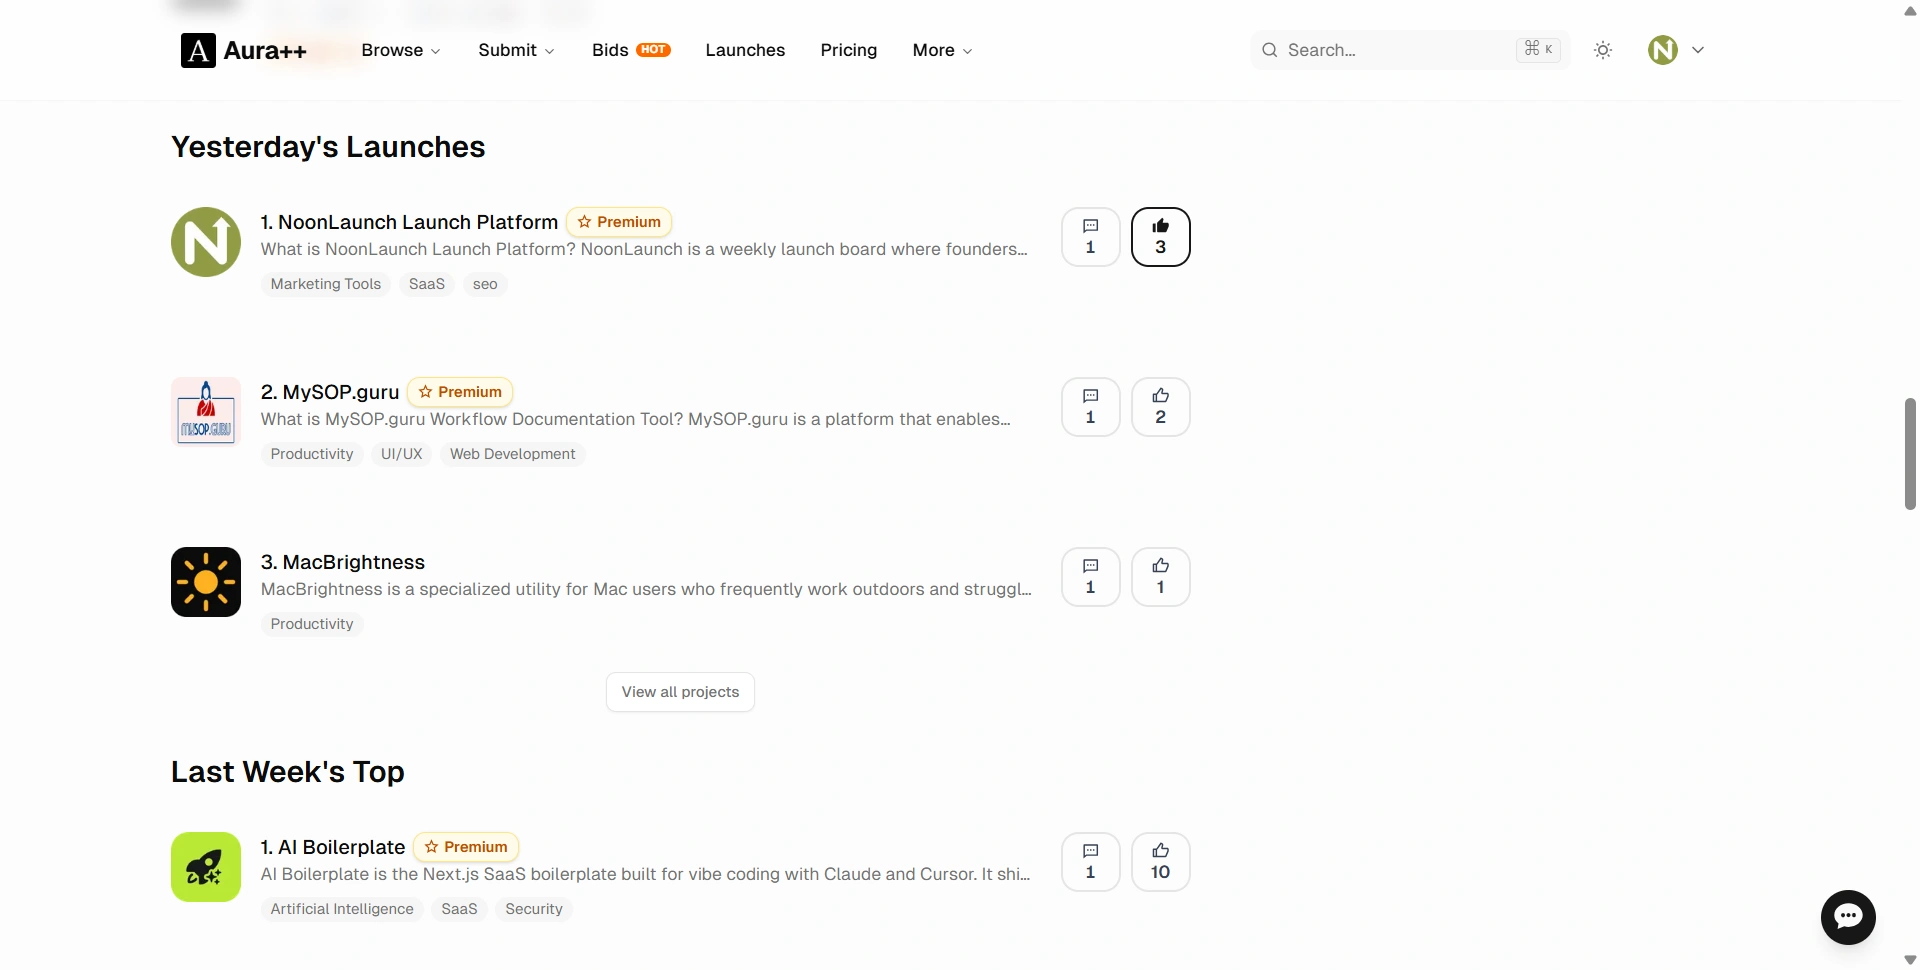Select the Web Development tag
Viewport: 1920px width, 970px height.
point(513,454)
